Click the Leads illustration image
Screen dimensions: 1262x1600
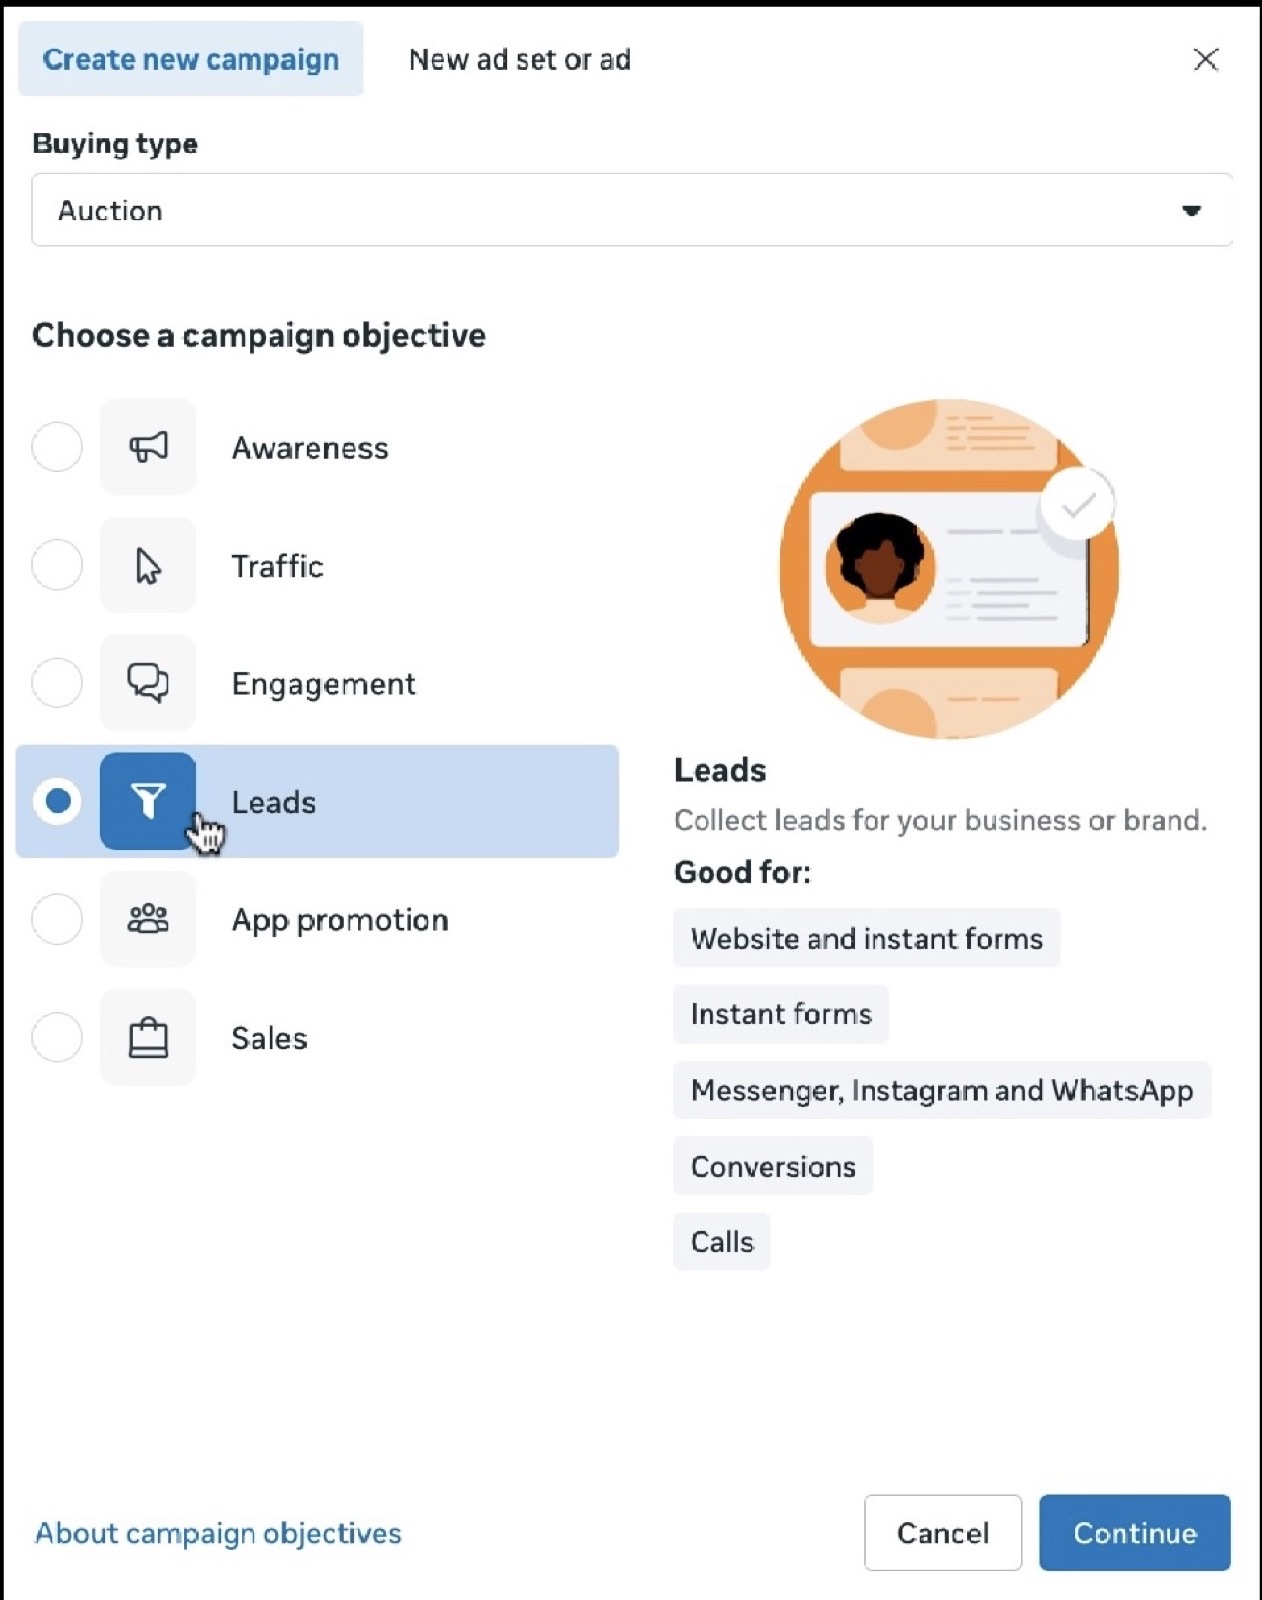coord(948,568)
